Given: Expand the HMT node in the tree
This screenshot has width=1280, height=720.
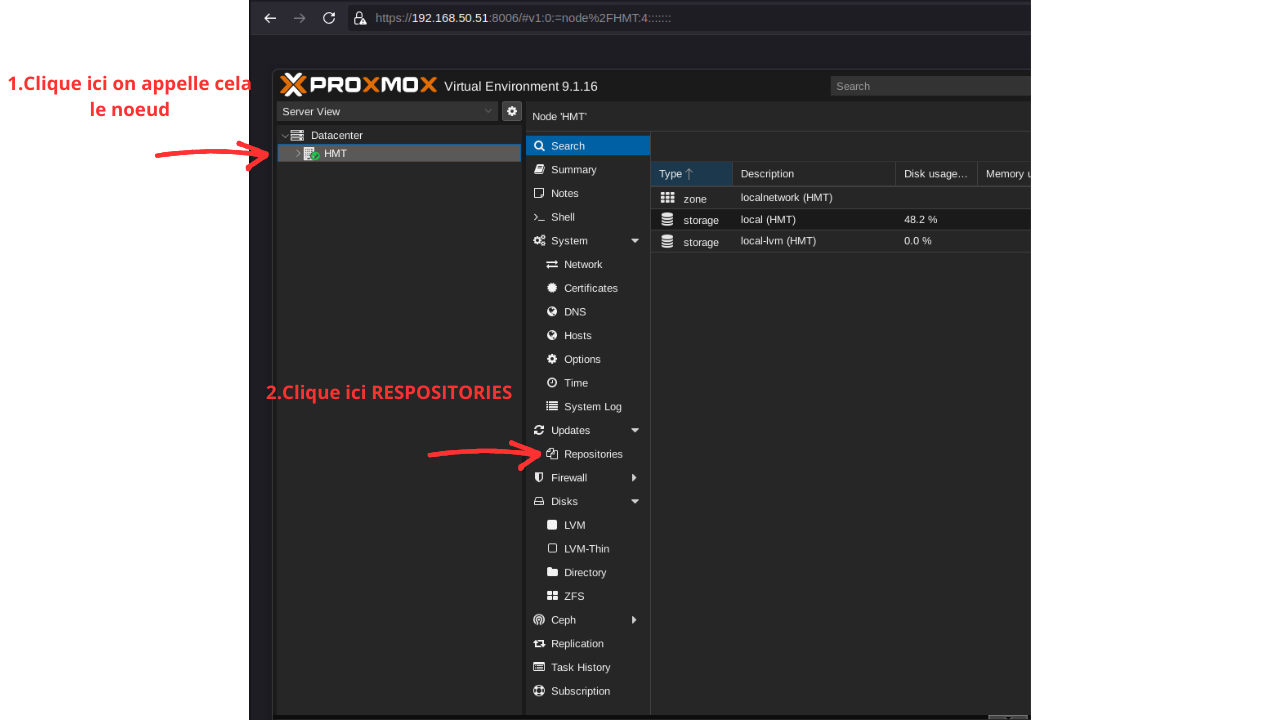Looking at the screenshot, I should tap(297, 154).
